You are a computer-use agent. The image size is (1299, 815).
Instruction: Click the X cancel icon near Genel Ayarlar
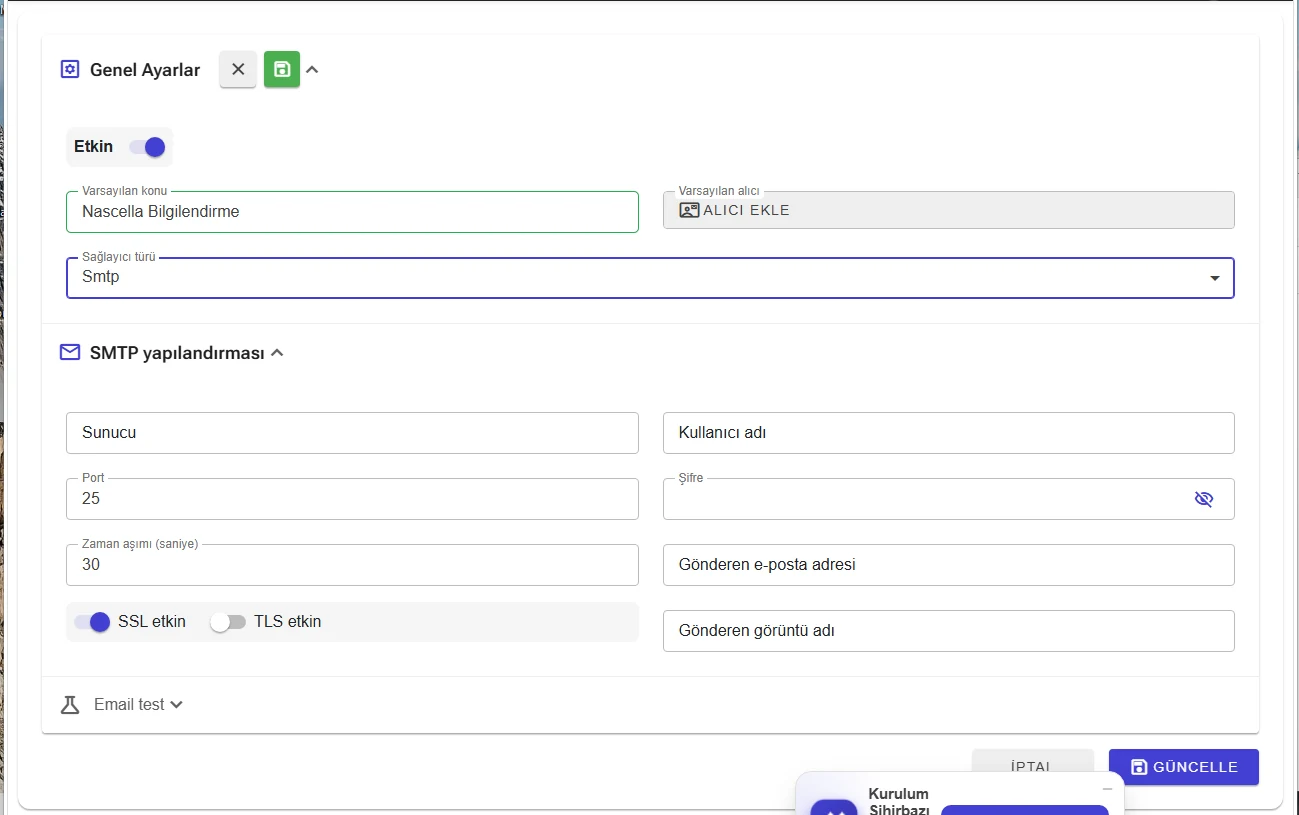pyautogui.click(x=238, y=69)
